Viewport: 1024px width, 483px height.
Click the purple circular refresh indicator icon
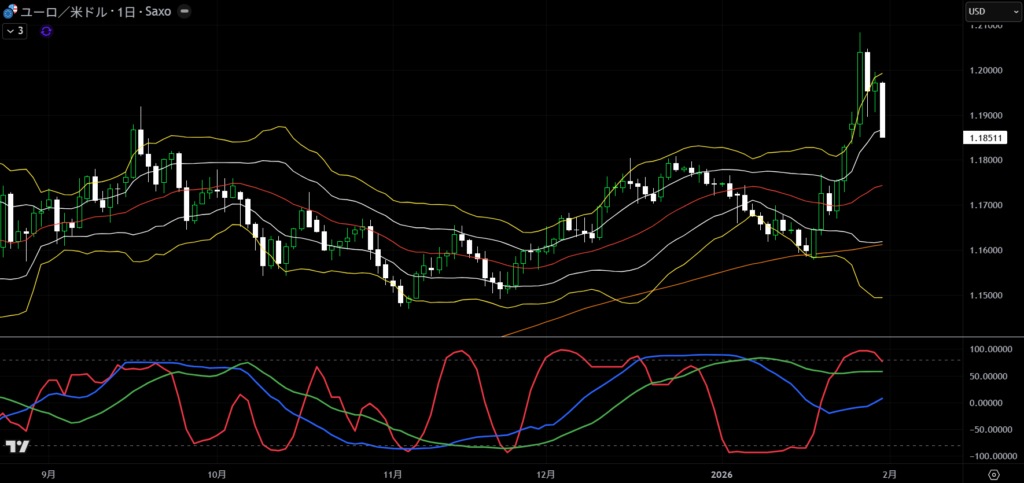click(x=46, y=31)
